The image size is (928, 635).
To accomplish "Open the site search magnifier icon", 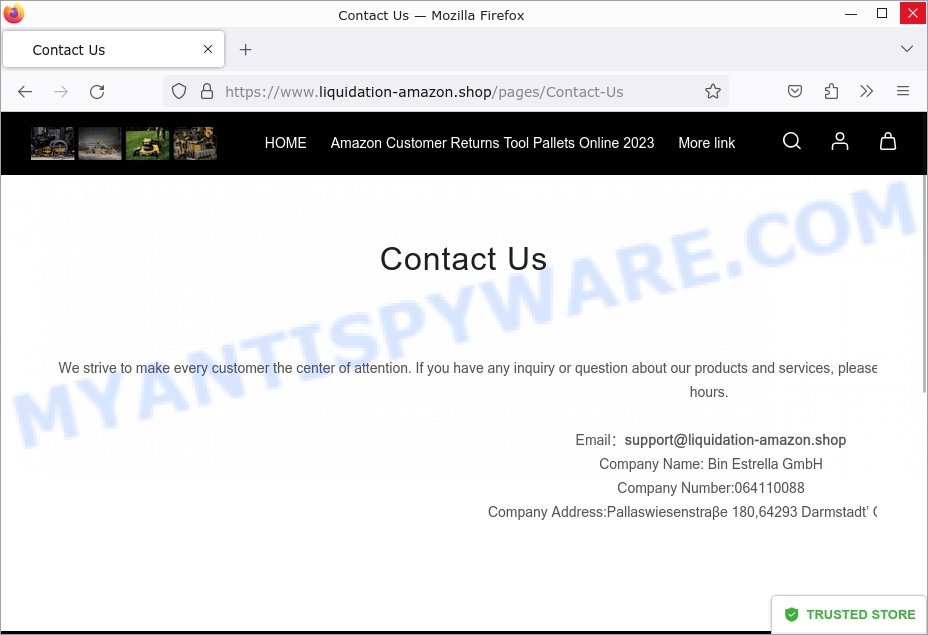I will (x=791, y=141).
